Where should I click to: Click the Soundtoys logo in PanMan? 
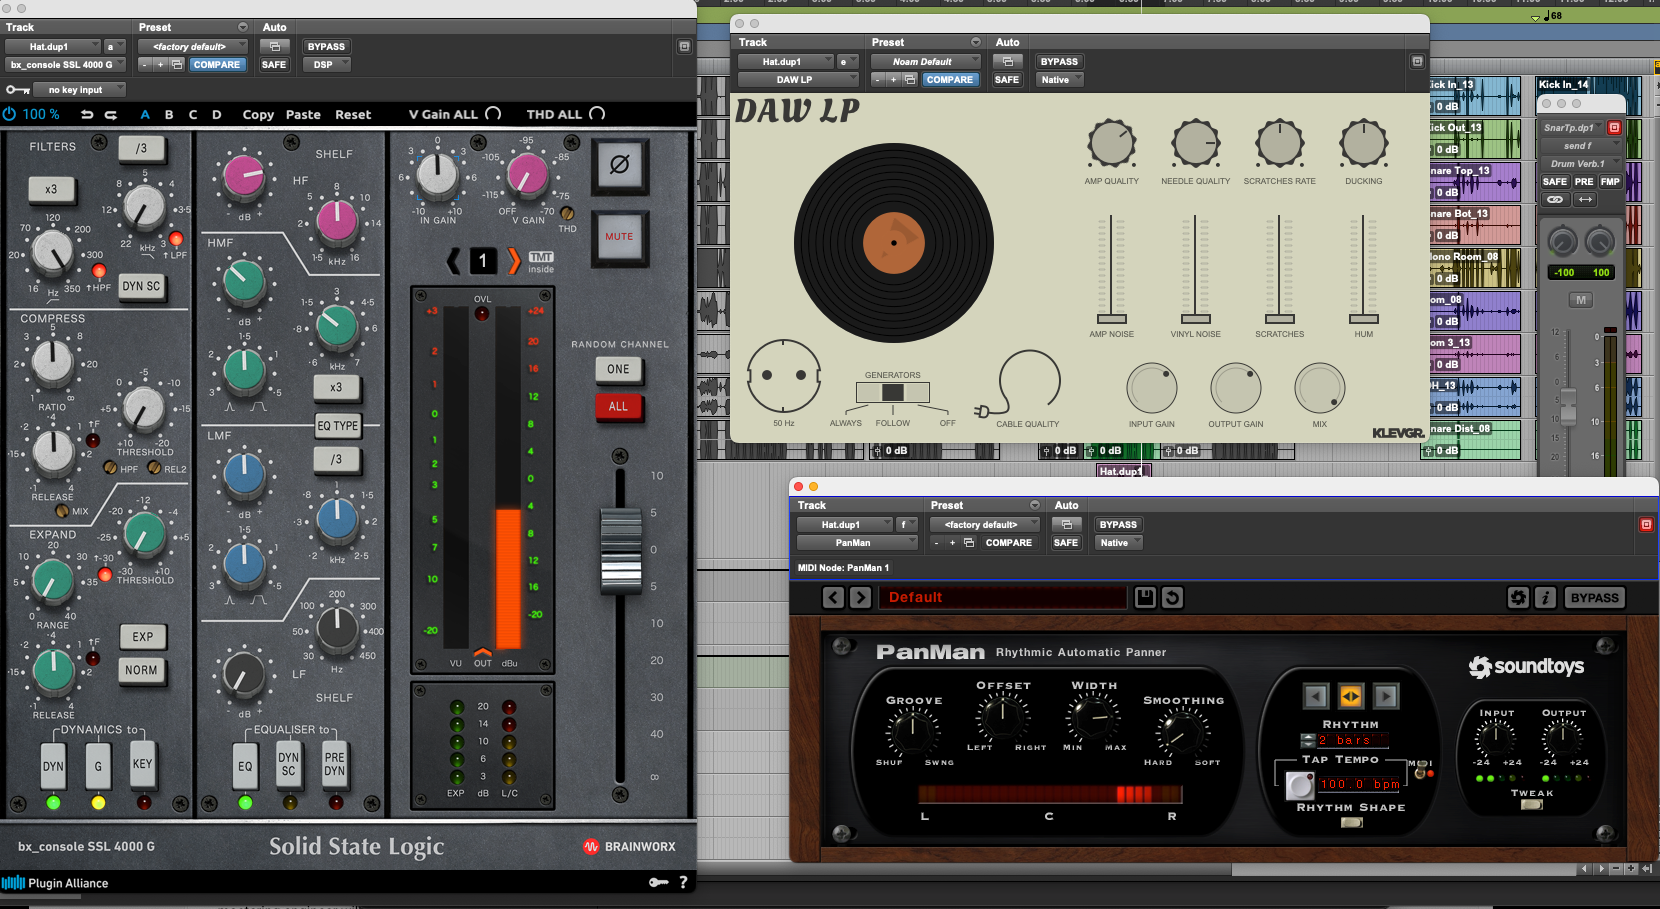tap(1527, 667)
